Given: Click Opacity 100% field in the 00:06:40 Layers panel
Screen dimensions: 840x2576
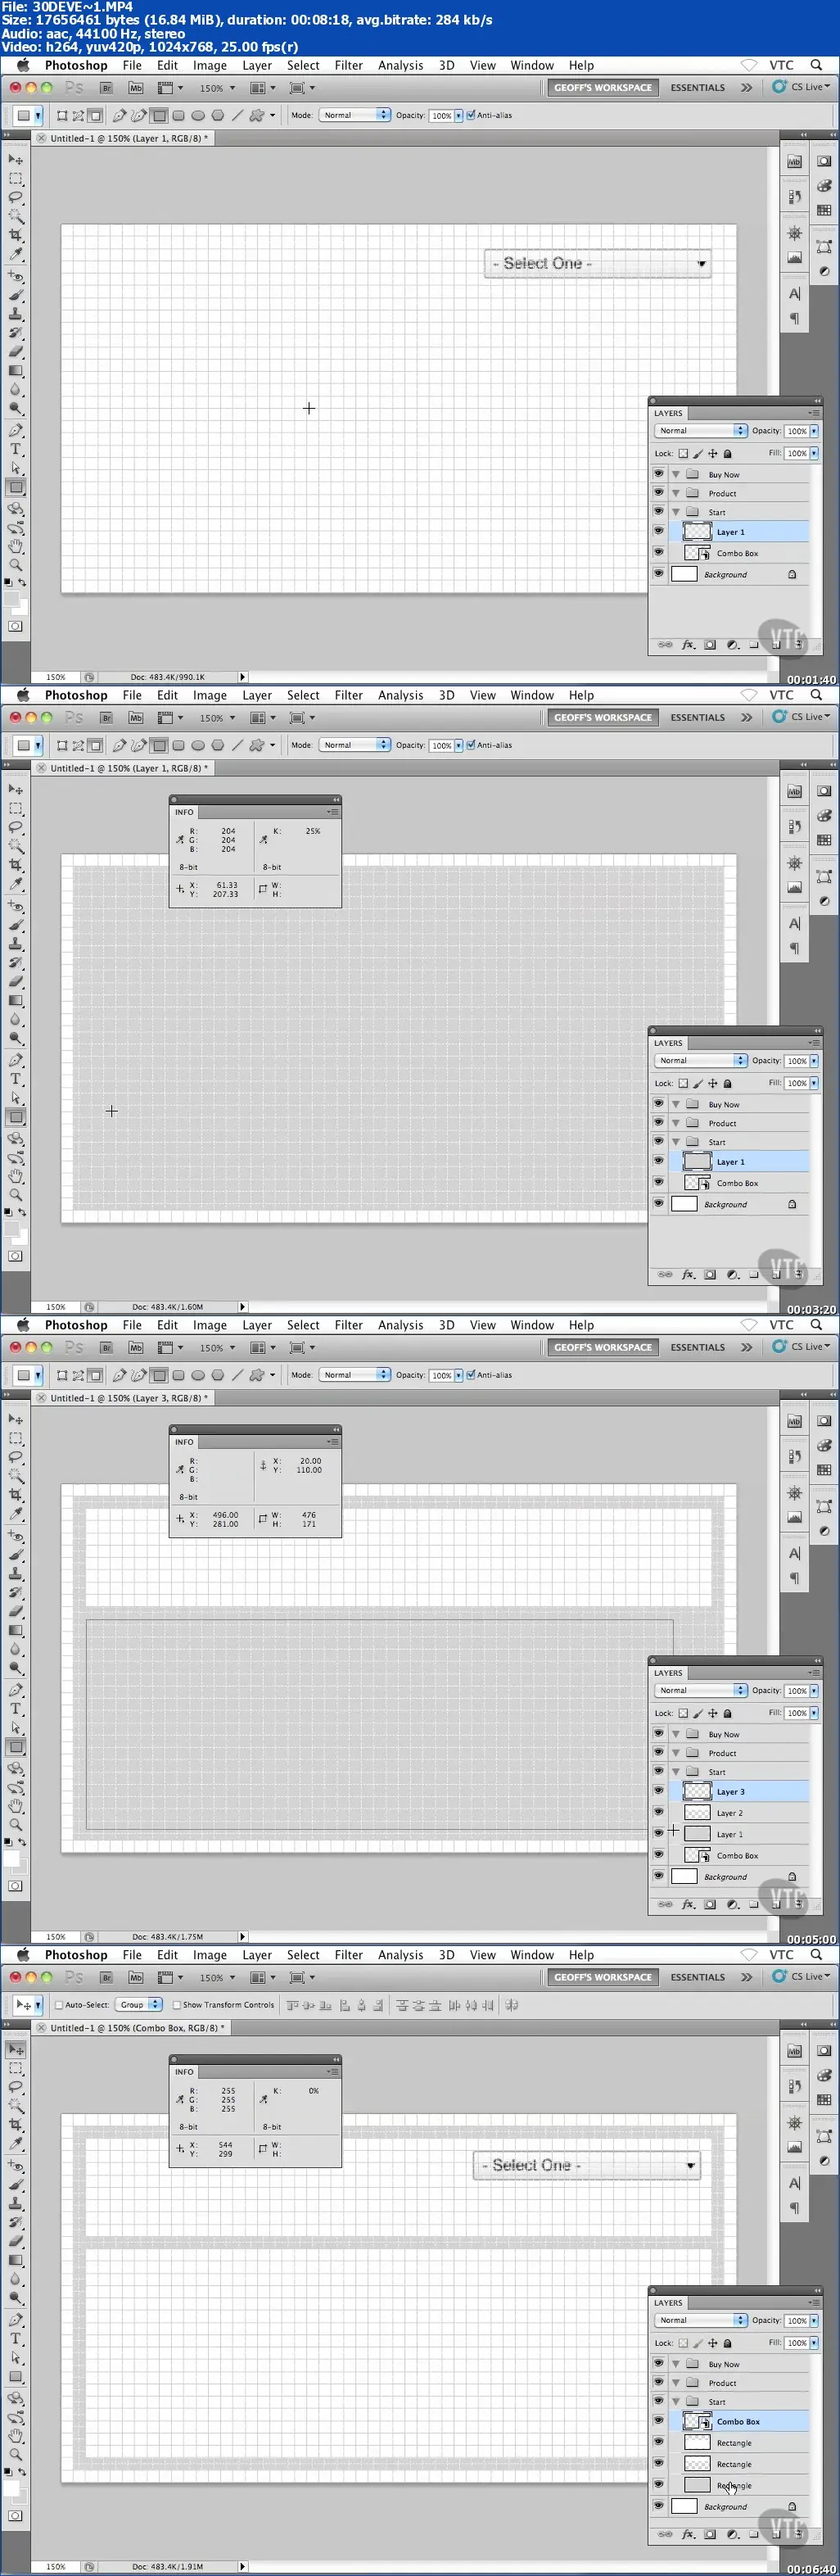Looking at the screenshot, I should [x=796, y=2320].
